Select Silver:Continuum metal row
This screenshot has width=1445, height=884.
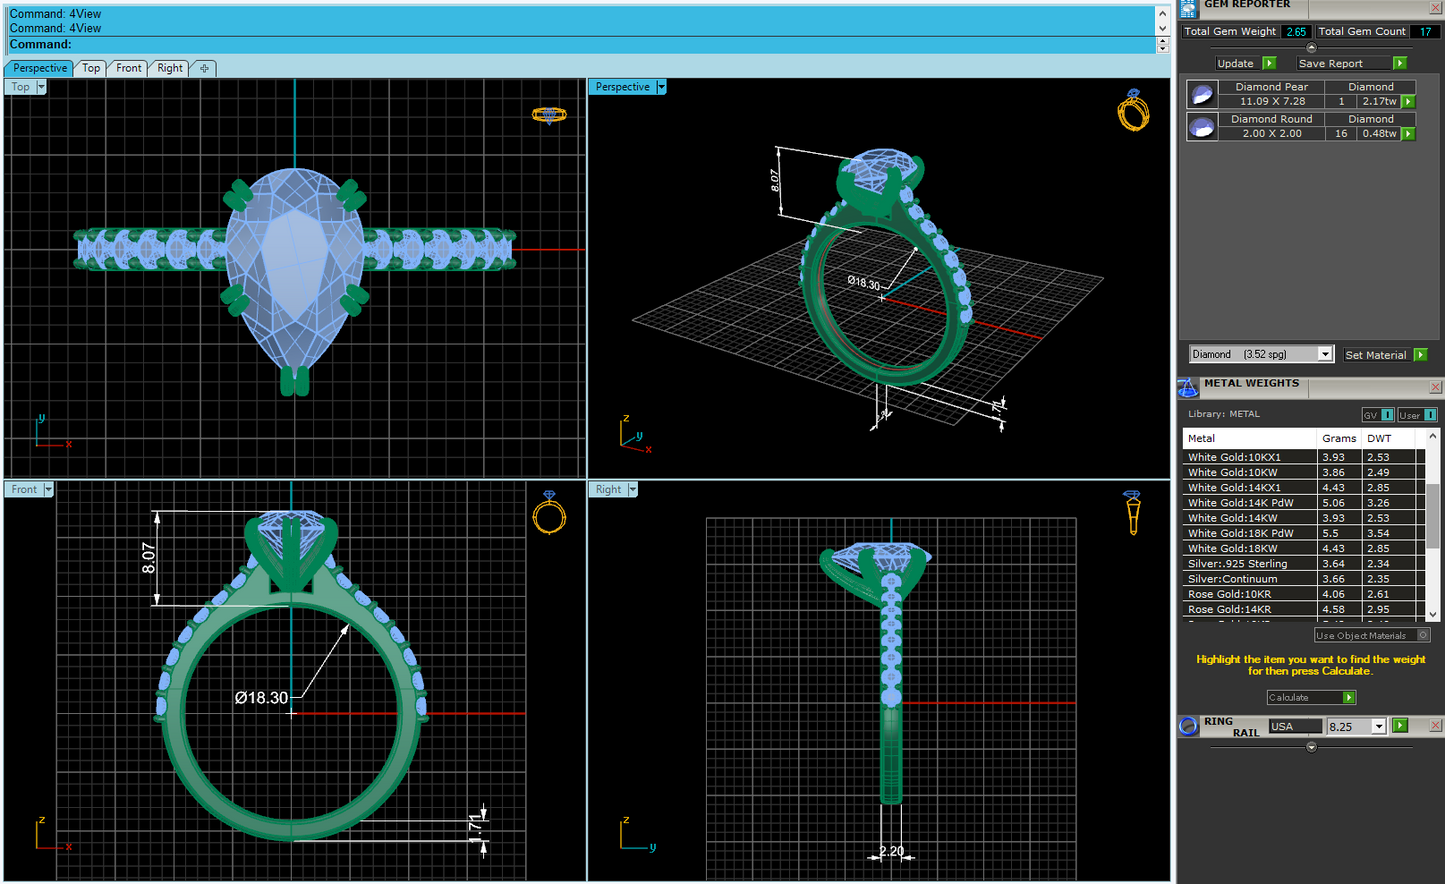1304,578
